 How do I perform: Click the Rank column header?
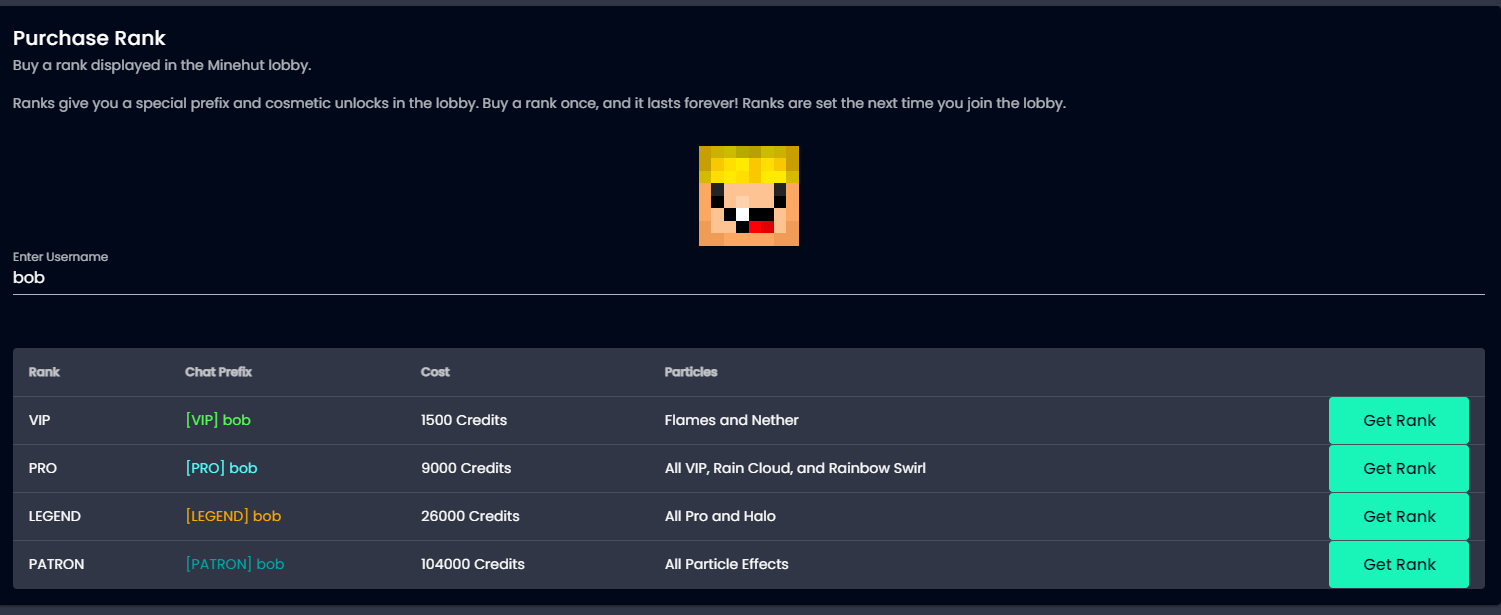tap(44, 372)
